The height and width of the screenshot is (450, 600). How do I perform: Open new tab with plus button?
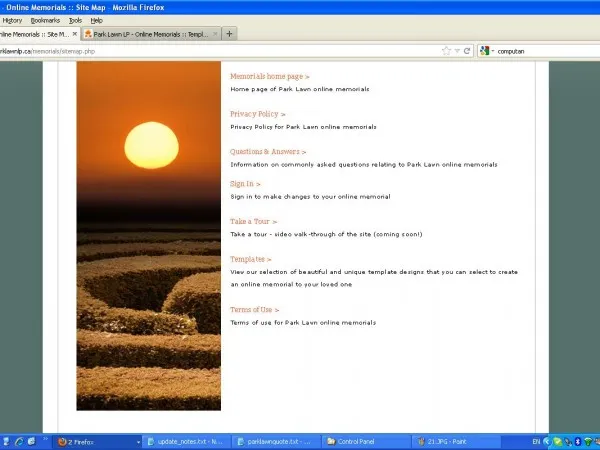tap(230, 33)
